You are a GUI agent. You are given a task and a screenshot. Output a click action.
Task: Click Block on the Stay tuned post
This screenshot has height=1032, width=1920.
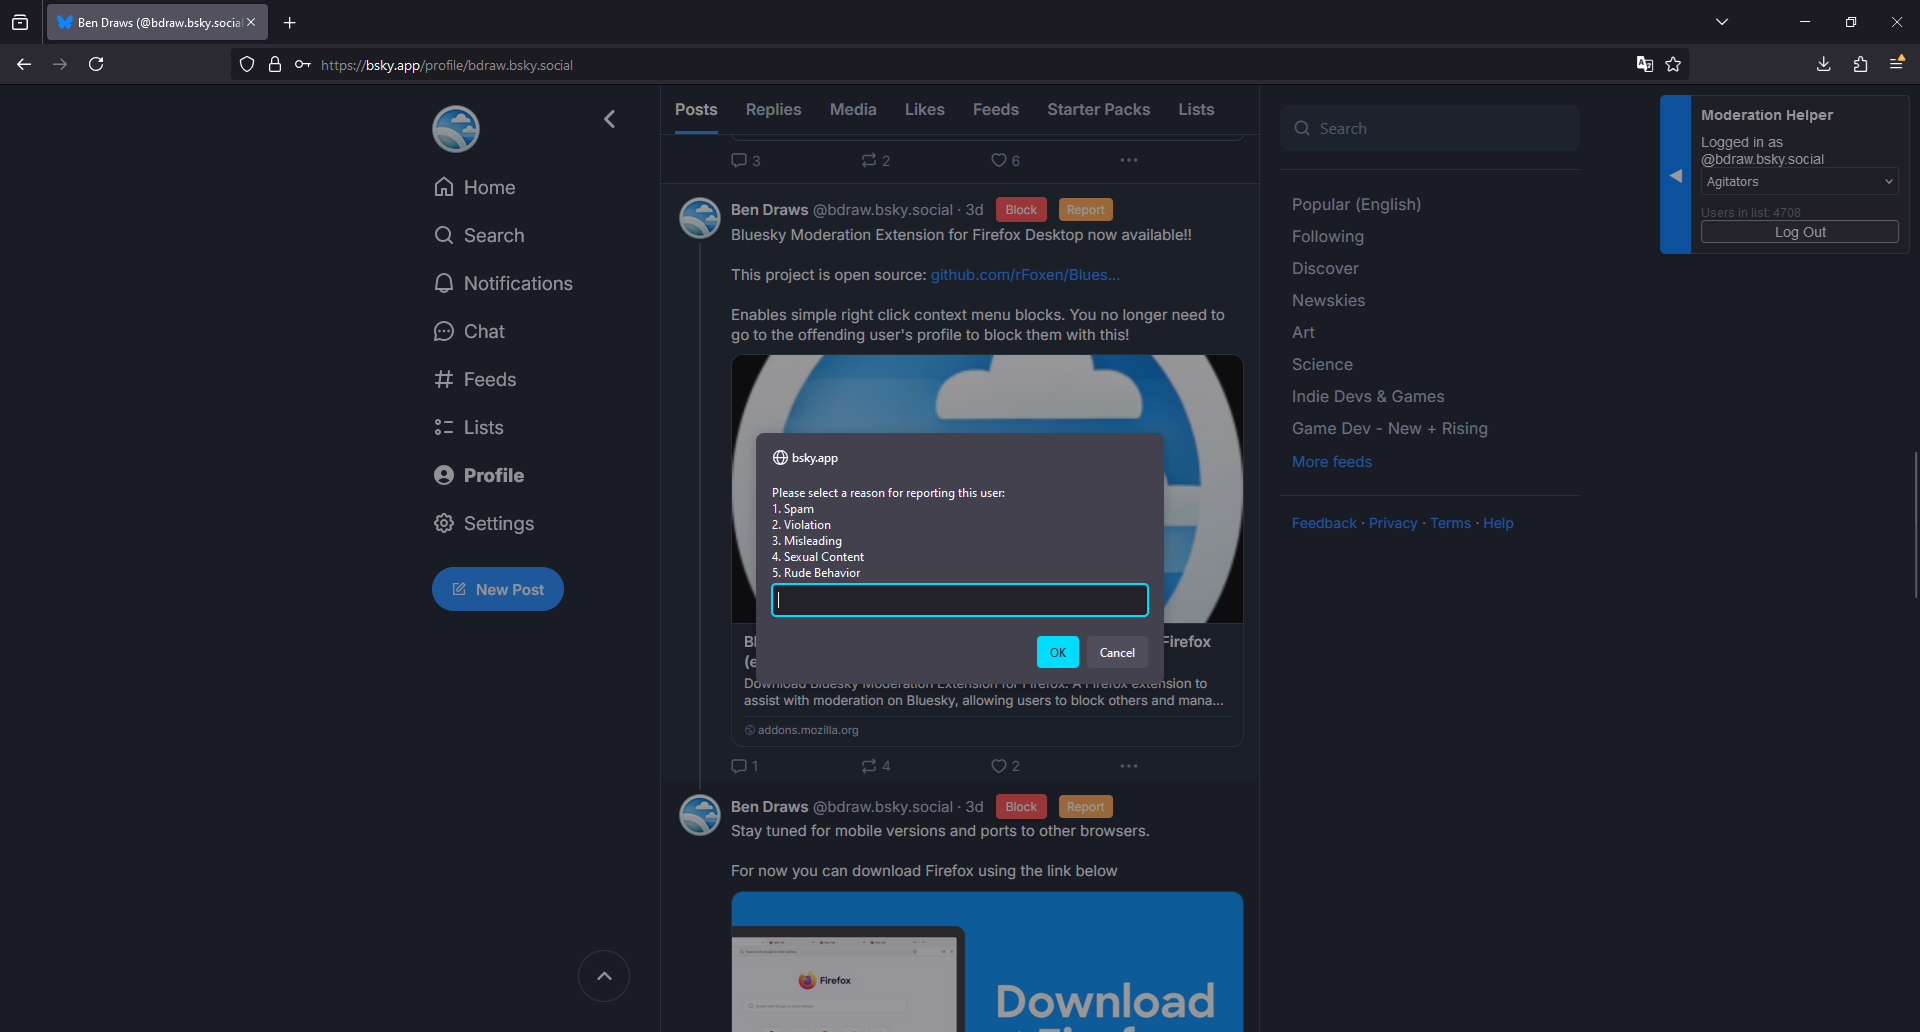[x=1021, y=807]
